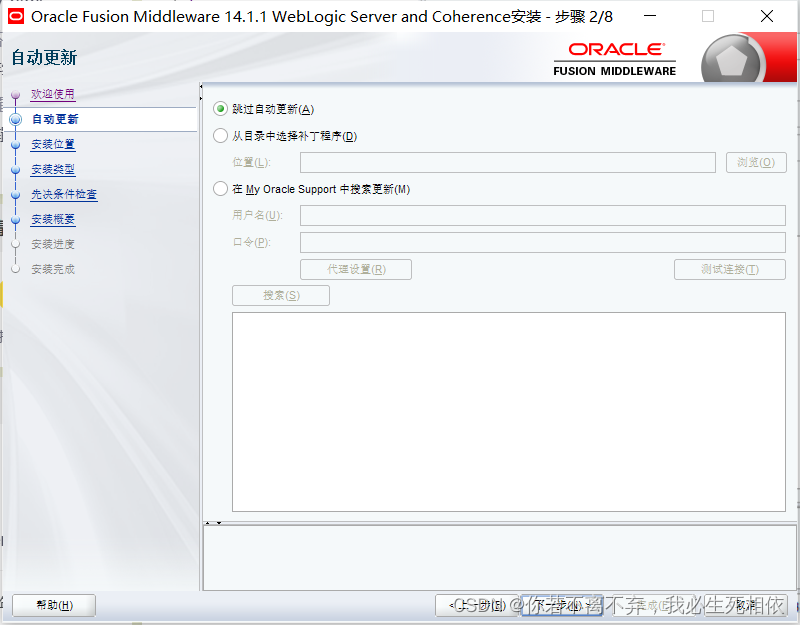Go back with the 上一步(B) button
800x625 pixels.
(477, 606)
